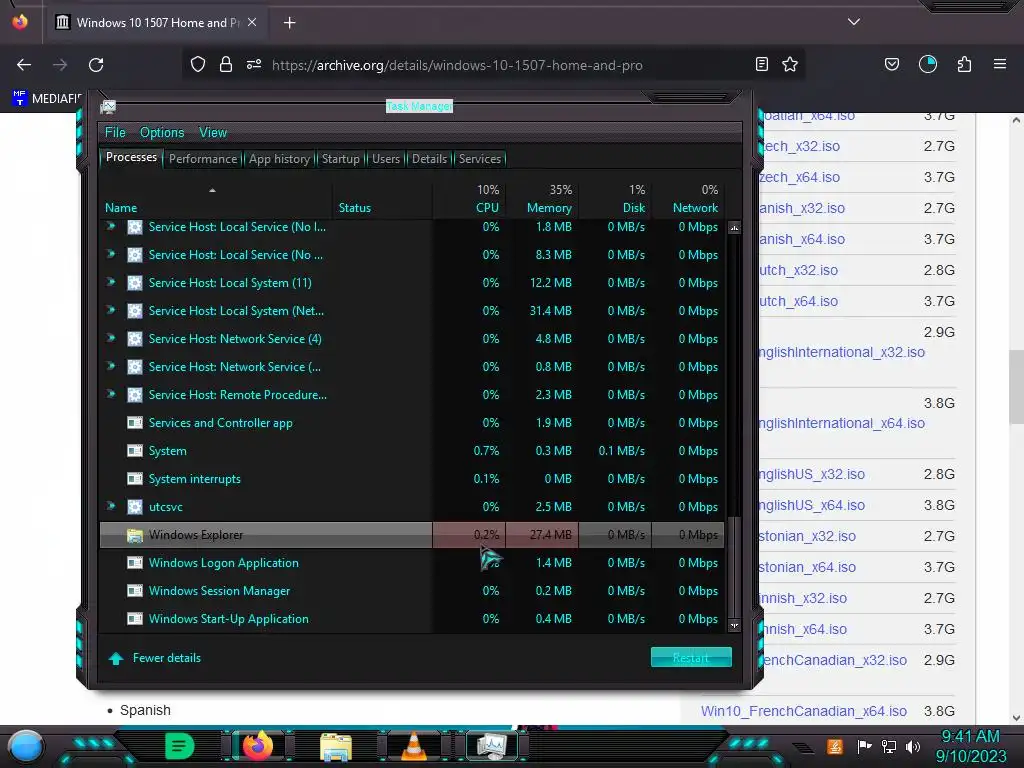
Task: Expand Service Host: Remote Procedure...
Action: 111,394
